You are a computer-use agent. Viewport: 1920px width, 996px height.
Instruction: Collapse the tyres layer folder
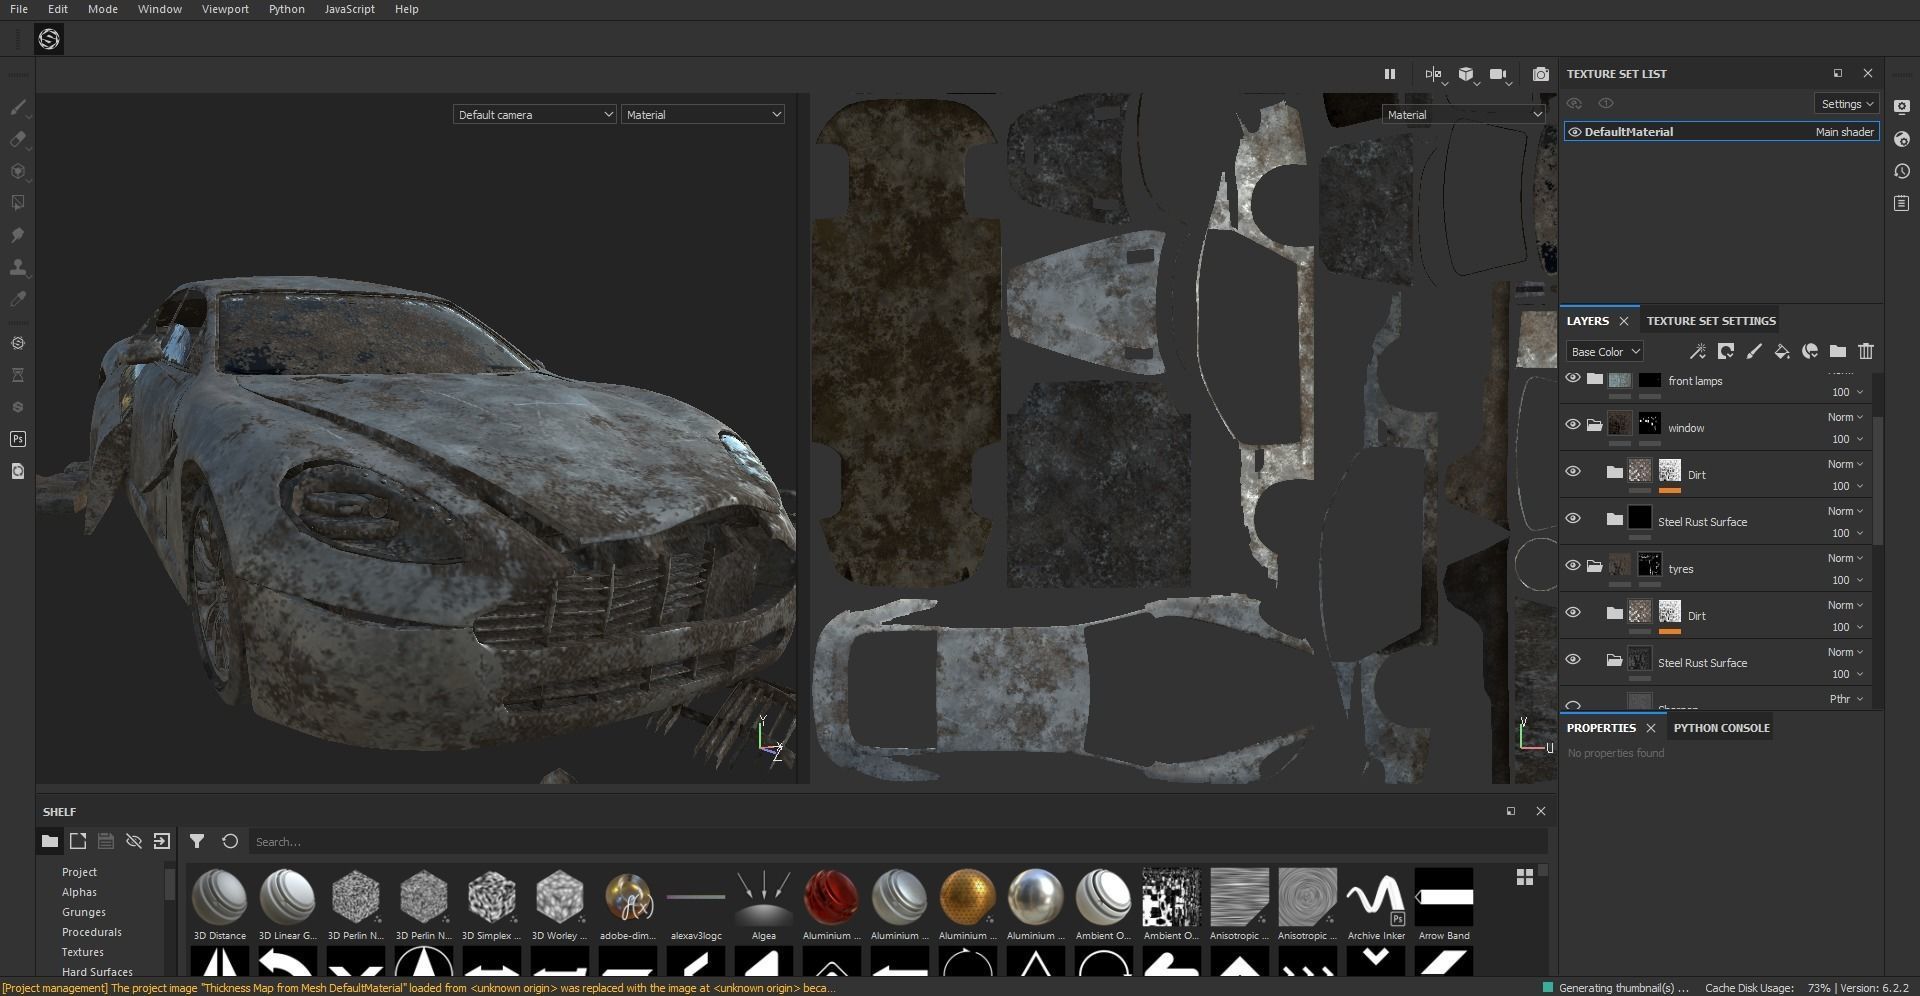[1594, 567]
